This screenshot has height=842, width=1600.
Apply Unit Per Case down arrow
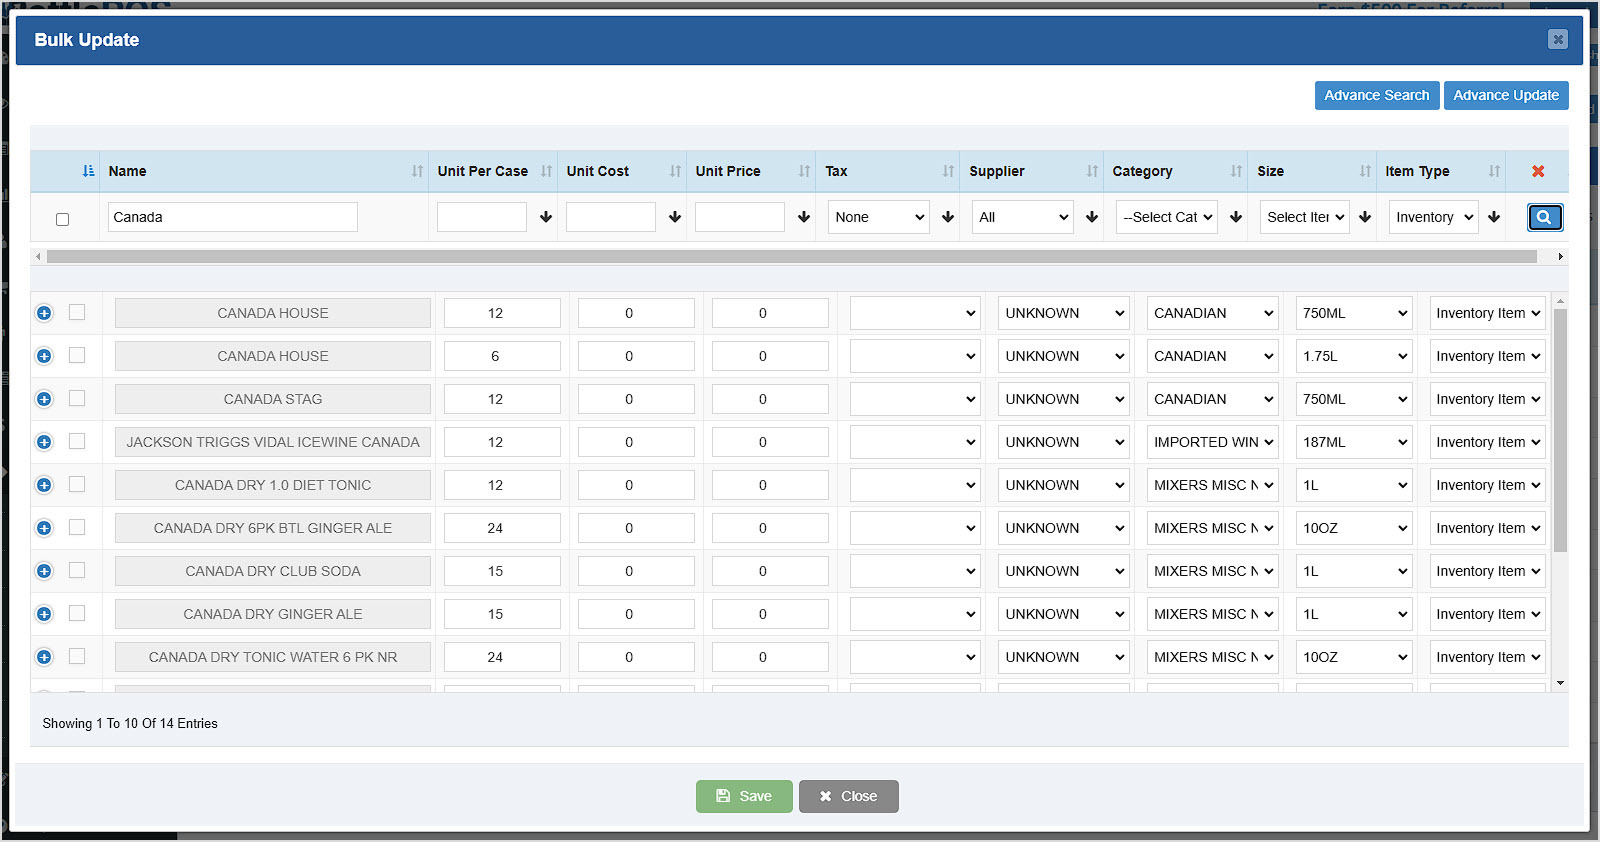pyautogui.click(x=546, y=217)
